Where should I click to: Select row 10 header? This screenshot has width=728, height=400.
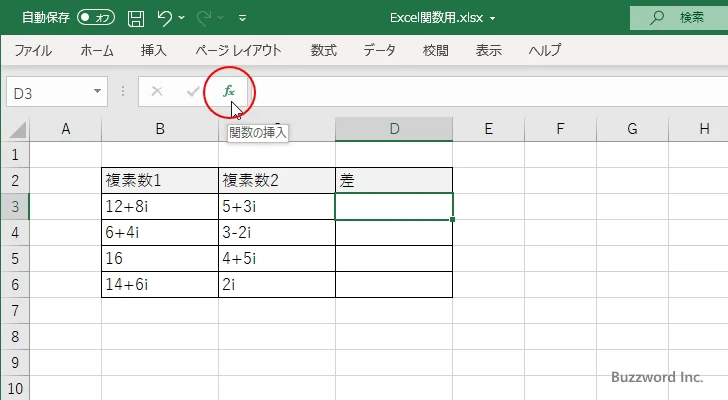coord(15,388)
